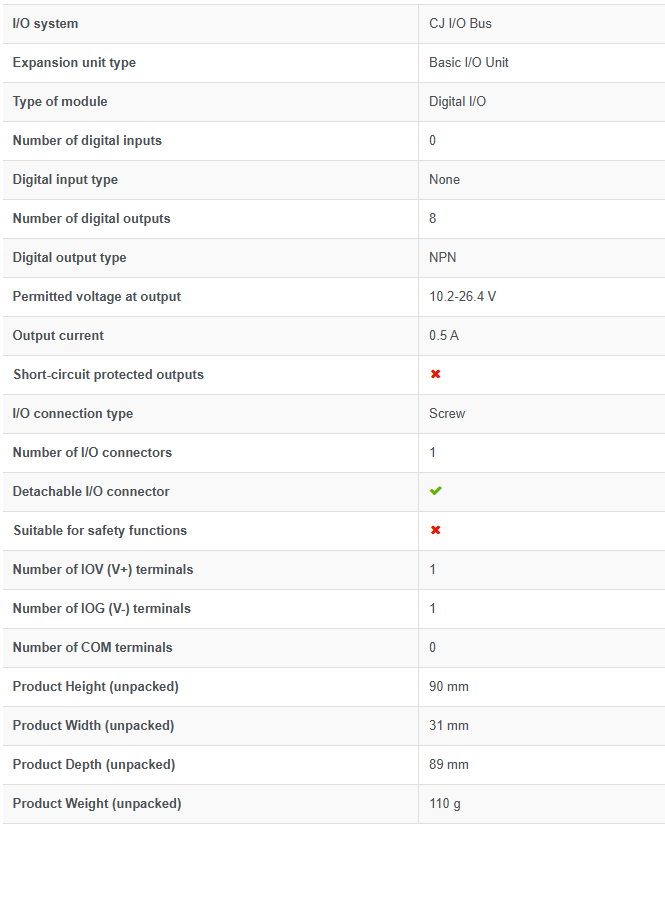Click the Basic I/O Unit value
The width and height of the screenshot is (665, 905).
469,62
